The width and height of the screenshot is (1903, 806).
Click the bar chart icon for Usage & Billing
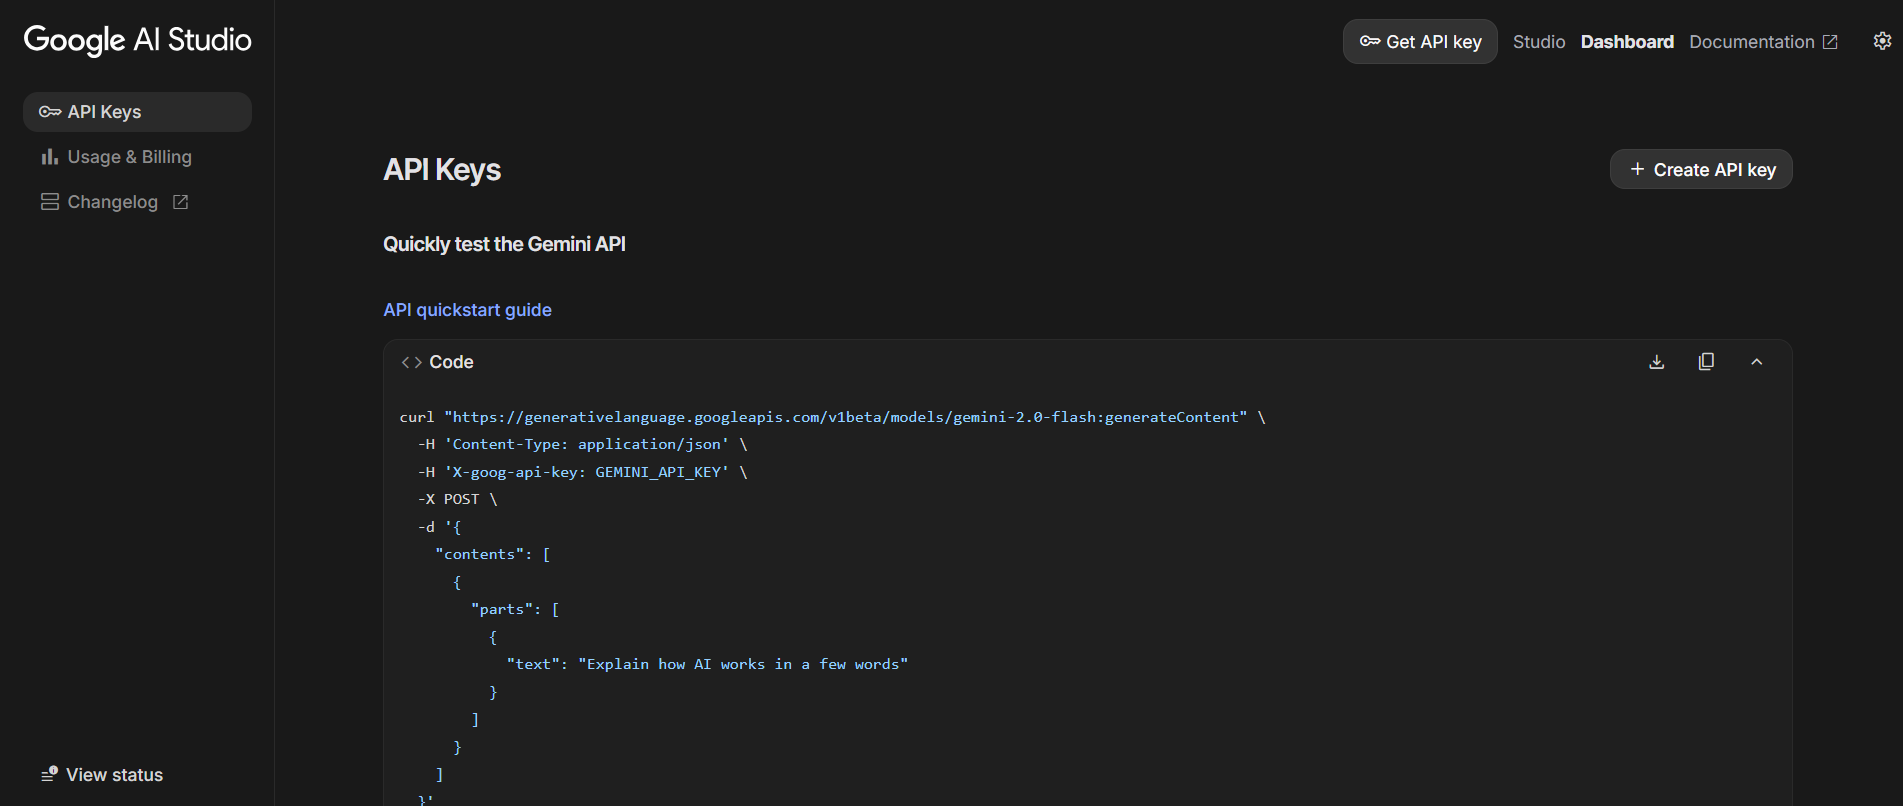coord(50,157)
